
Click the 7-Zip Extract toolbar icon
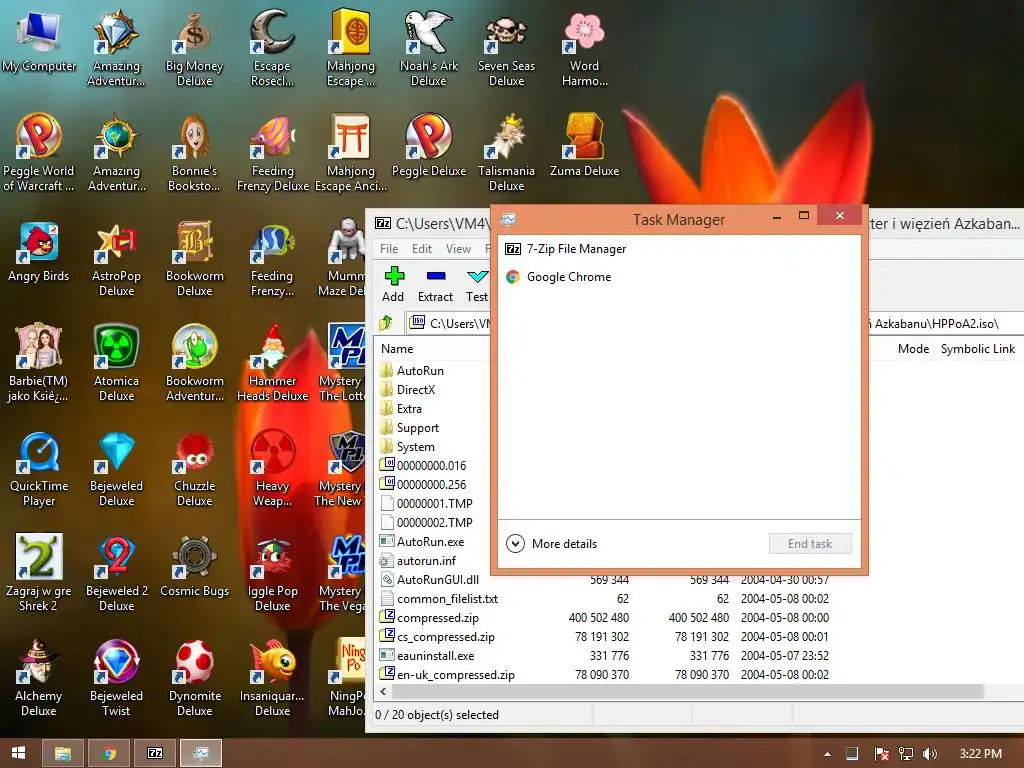click(x=435, y=284)
